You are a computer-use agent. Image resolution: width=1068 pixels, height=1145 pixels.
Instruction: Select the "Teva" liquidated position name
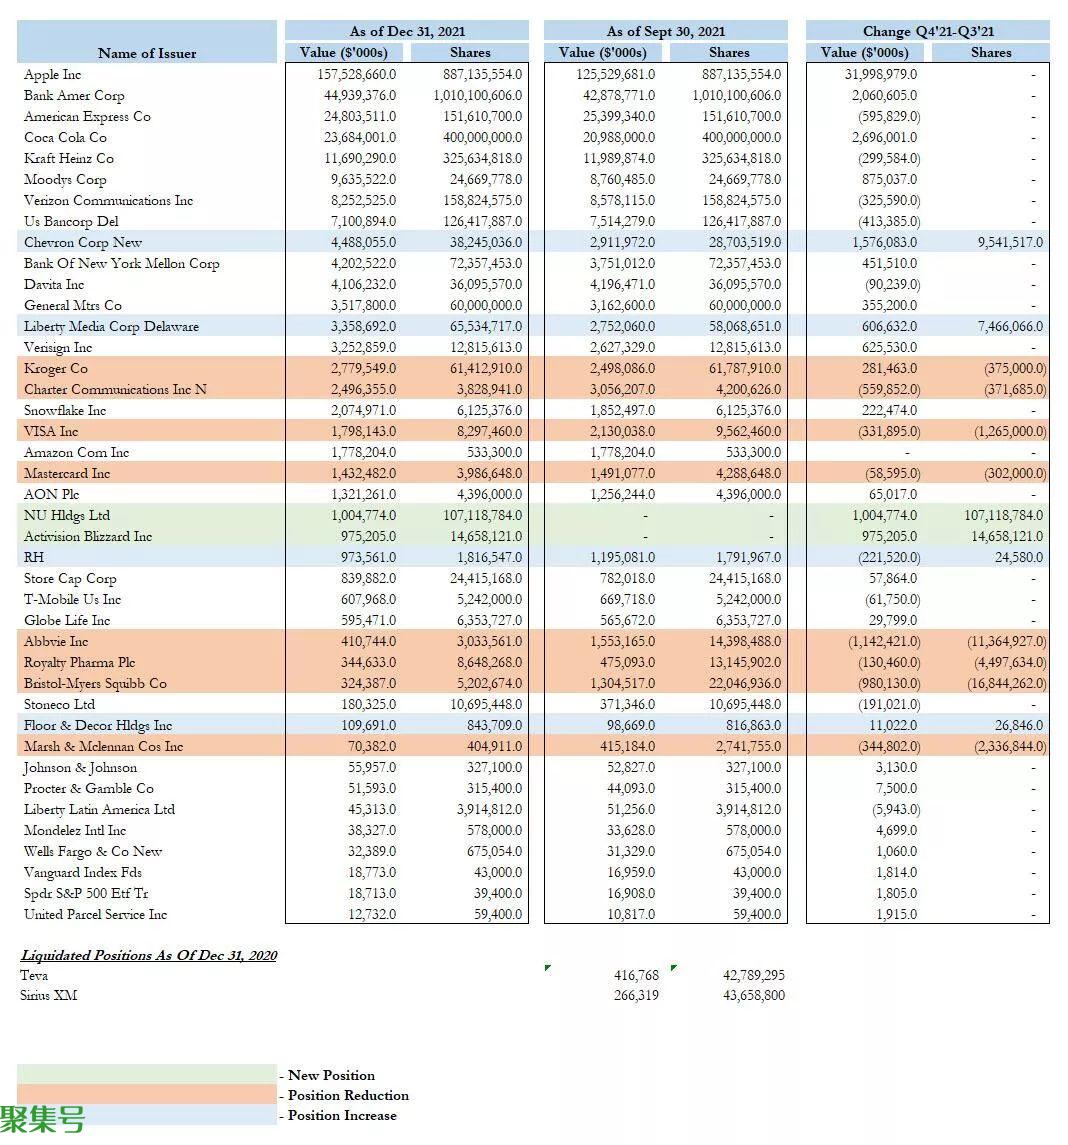tap(34, 976)
